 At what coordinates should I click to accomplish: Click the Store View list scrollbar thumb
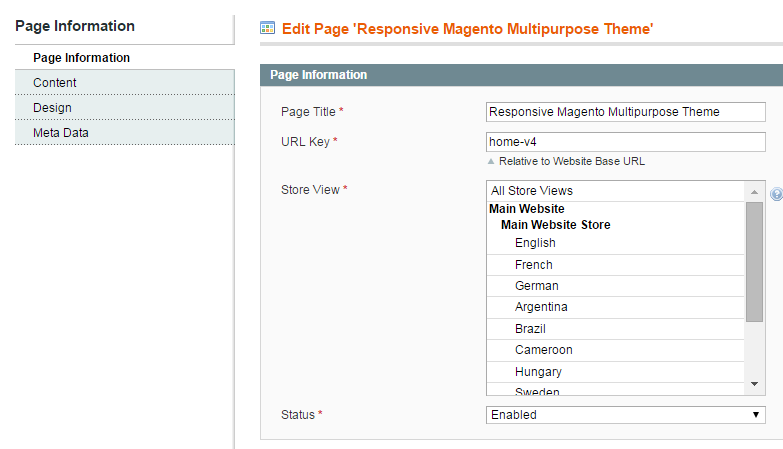coord(754,262)
